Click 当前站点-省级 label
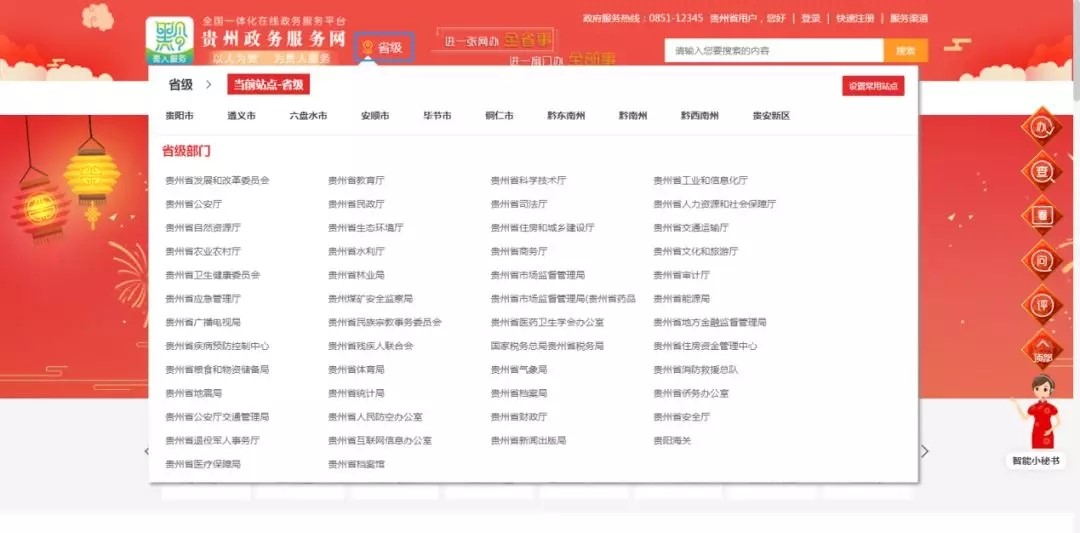This screenshot has height=533, width=1080. (x=268, y=85)
